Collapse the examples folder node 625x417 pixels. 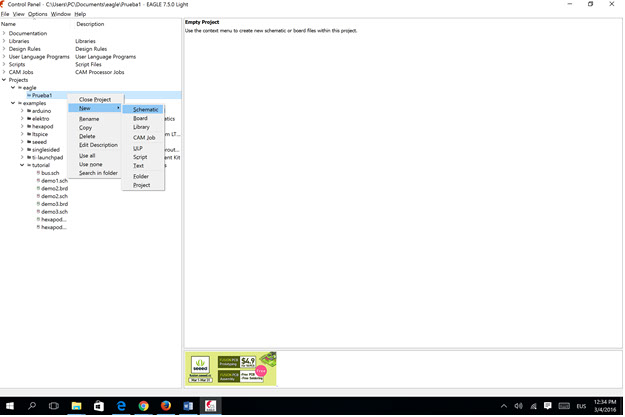(x=13, y=103)
